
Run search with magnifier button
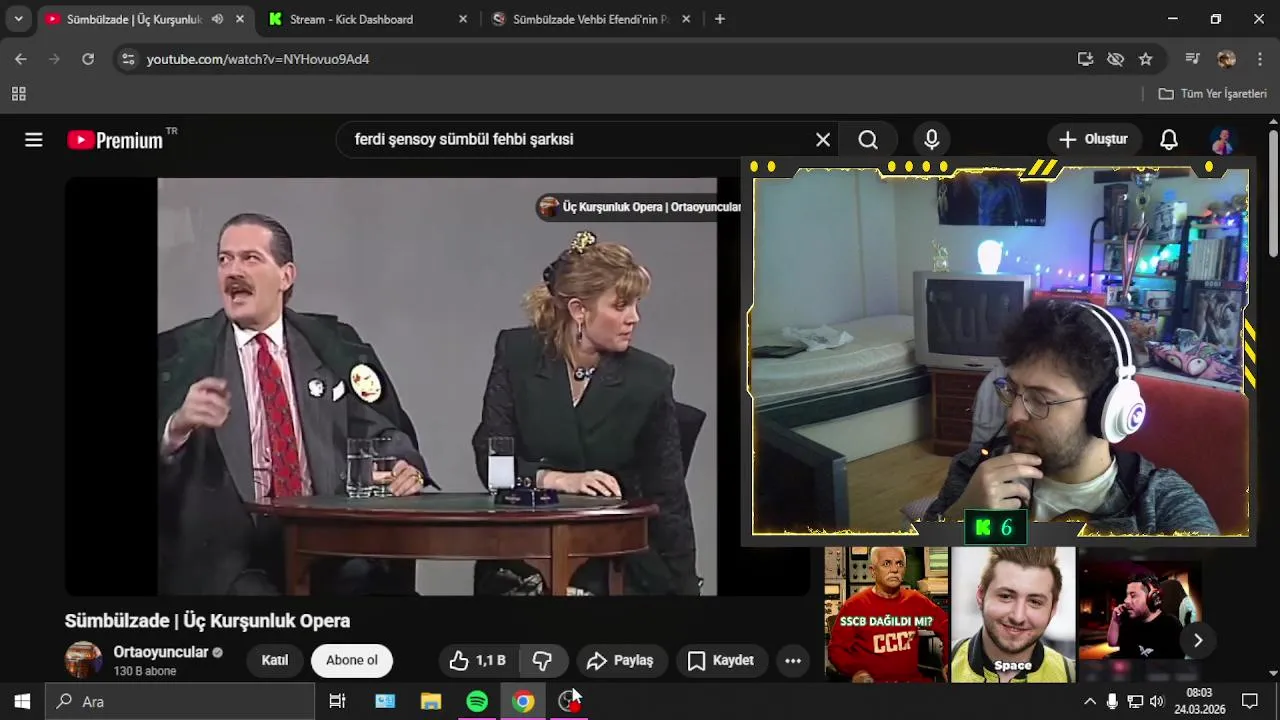coord(868,140)
